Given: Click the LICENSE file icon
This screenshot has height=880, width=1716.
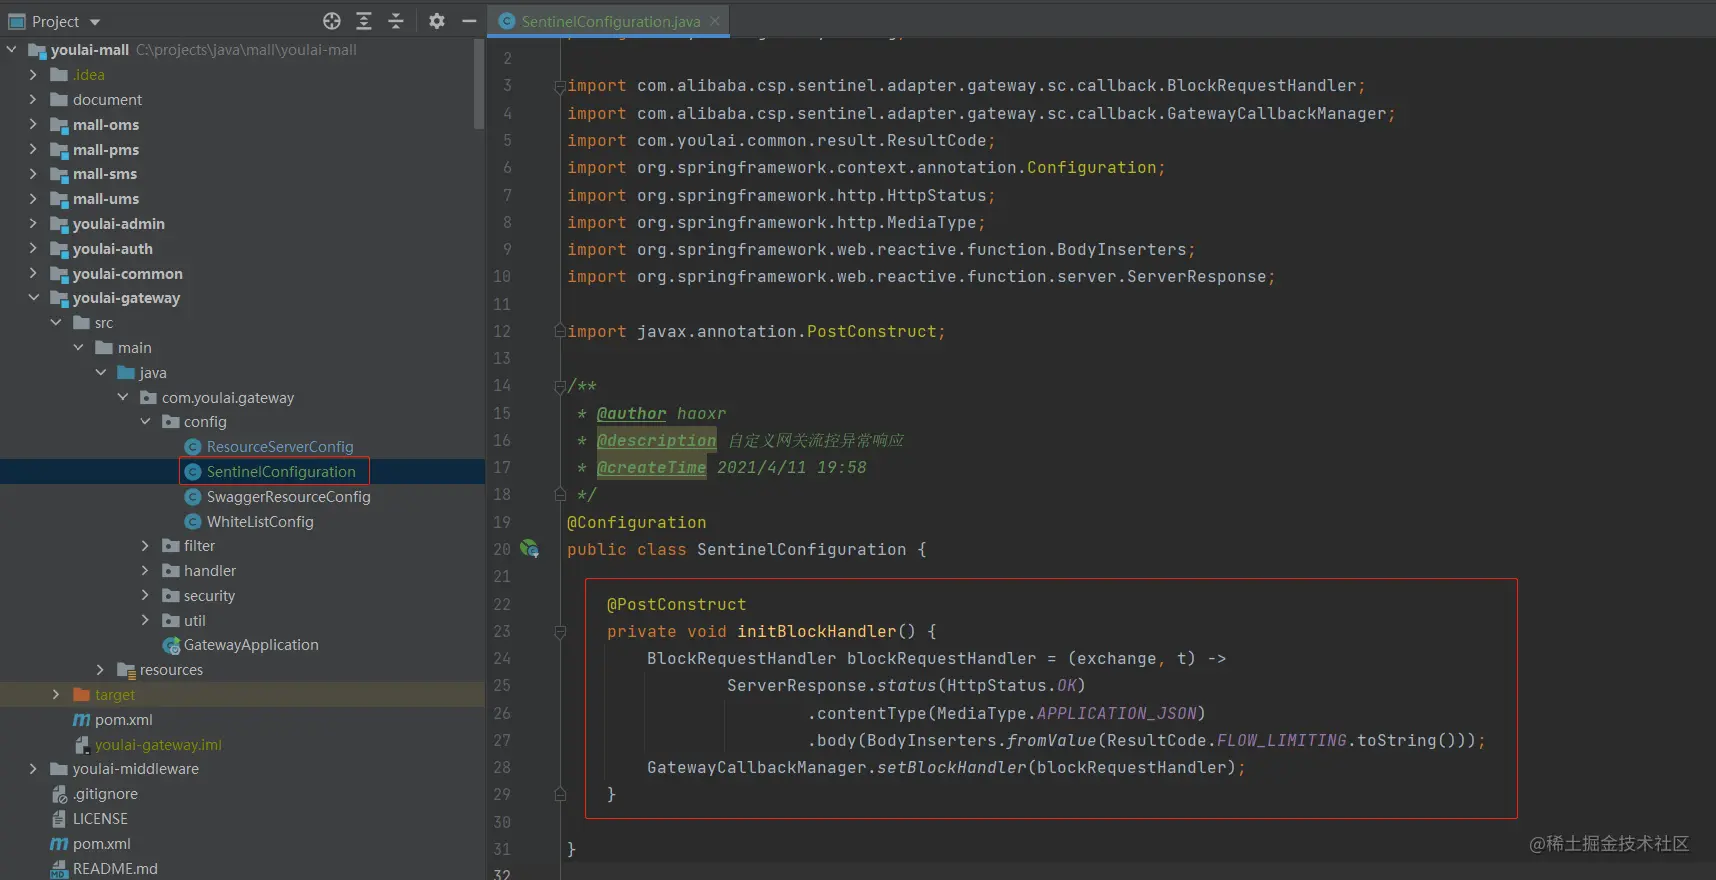Looking at the screenshot, I should click(x=59, y=818).
